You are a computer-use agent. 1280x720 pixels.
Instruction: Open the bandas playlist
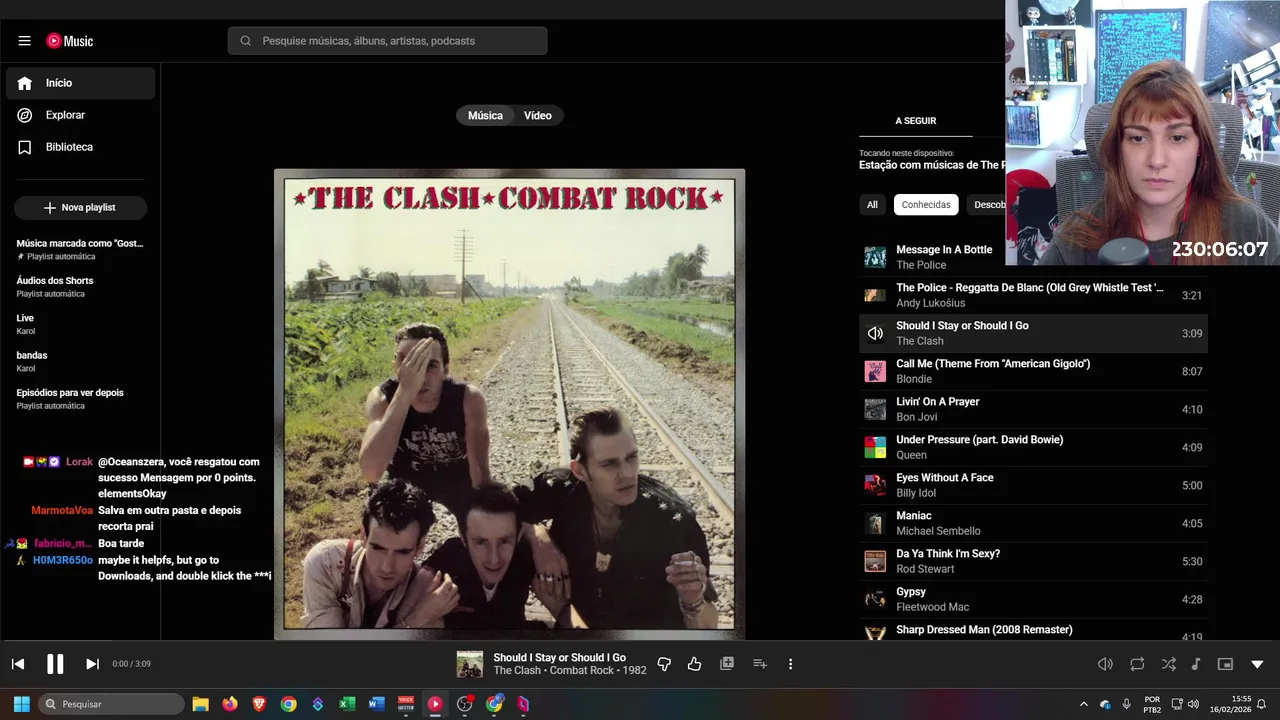coord(80,361)
